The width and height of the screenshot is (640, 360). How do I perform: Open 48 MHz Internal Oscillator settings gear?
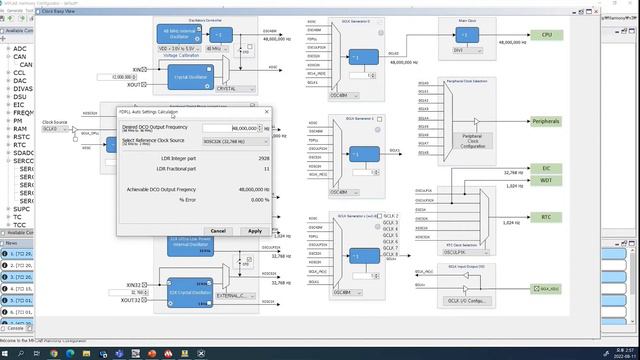tap(197, 39)
